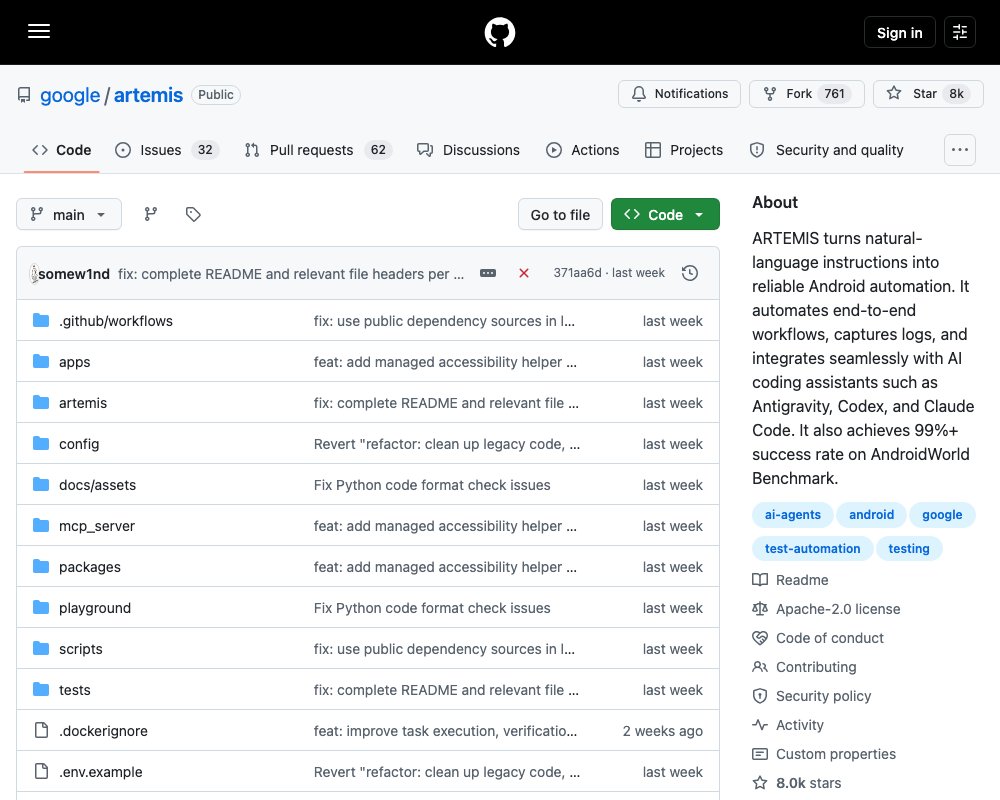Open .dockerignore commit message about task execution

[445, 730]
